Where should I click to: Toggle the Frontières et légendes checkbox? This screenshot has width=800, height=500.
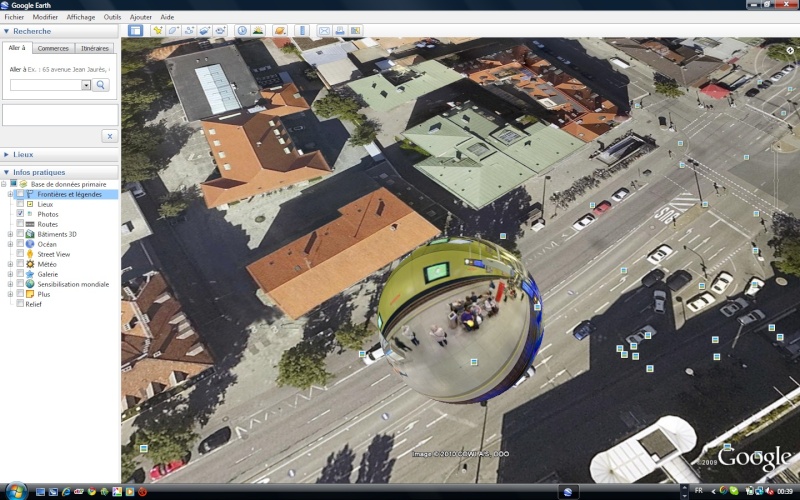20,194
